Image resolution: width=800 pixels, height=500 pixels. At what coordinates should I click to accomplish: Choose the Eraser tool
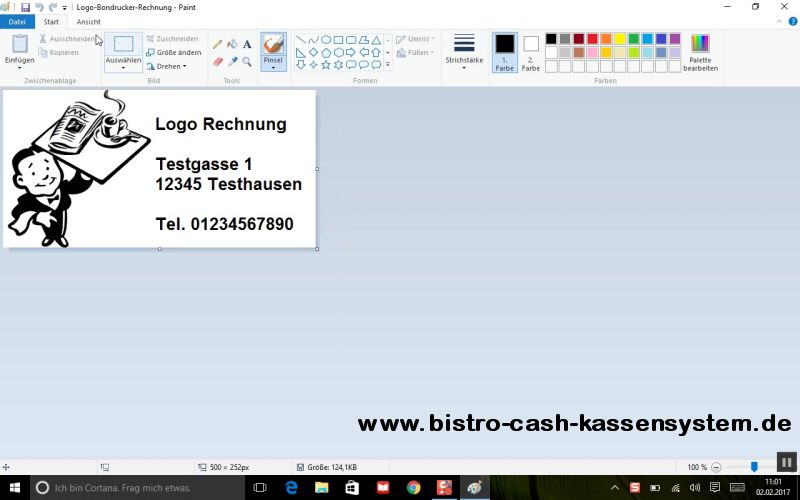point(218,61)
